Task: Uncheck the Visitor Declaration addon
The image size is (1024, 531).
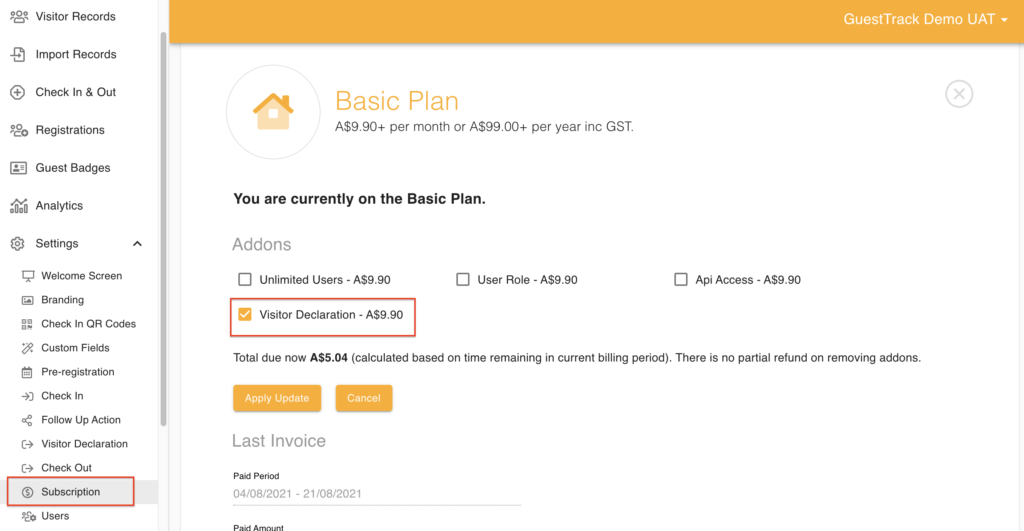Action: [x=245, y=314]
